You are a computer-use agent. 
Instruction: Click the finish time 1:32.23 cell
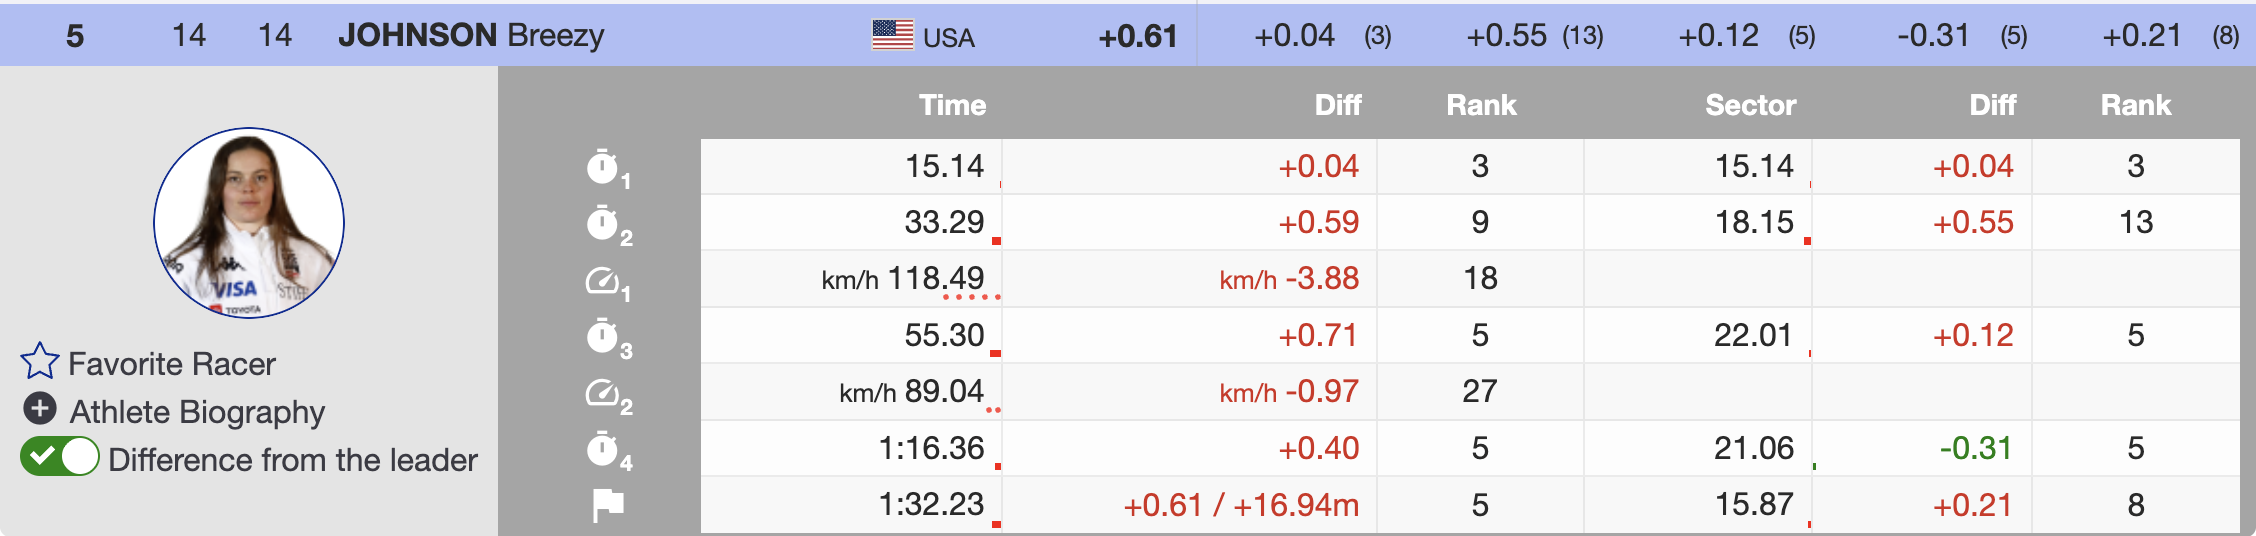(931, 505)
